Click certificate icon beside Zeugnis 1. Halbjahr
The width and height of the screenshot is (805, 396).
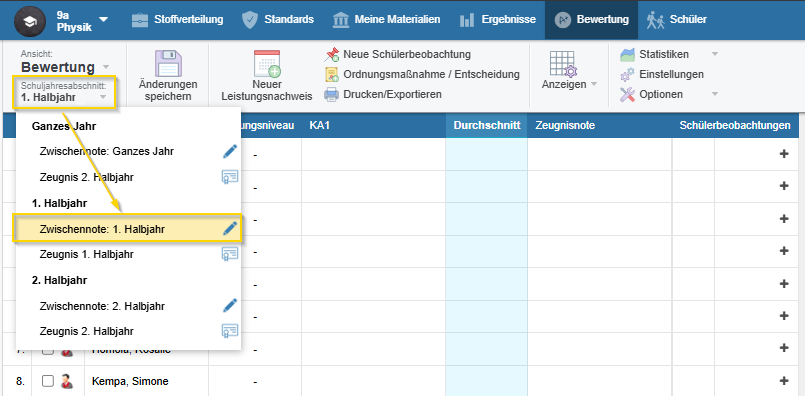[x=230, y=254]
